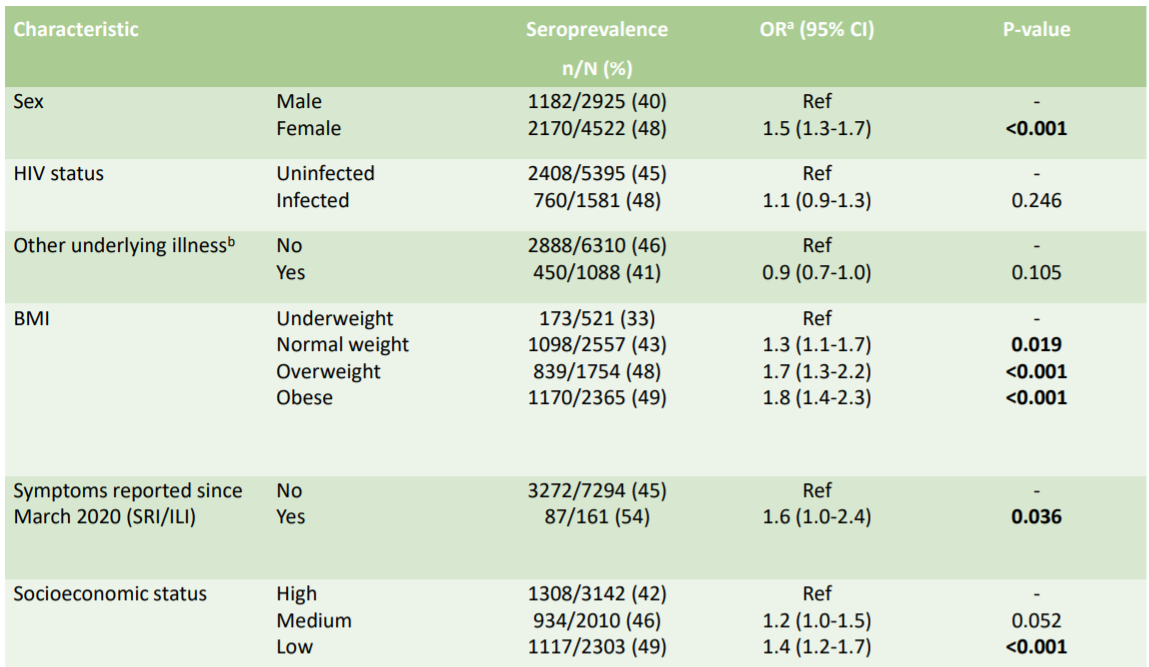Select the bold P-value 0.036
Screen dimensions: 1149x667
pyautogui.click(x=1036, y=517)
